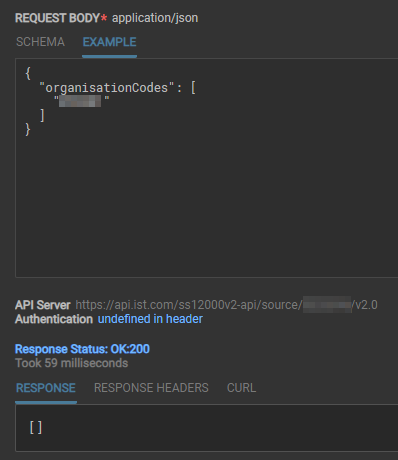Click the 'REQUEST BODY' heading

click(57, 18)
